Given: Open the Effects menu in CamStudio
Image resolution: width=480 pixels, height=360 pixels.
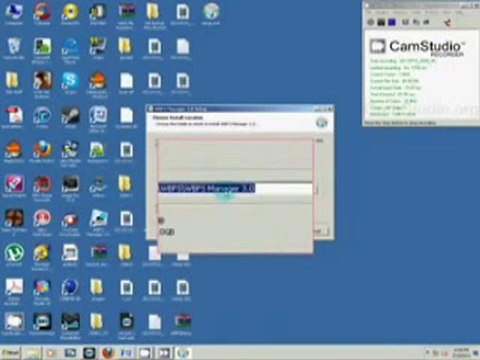Looking at the screenshot, I should pyautogui.click(x=432, y=12).
